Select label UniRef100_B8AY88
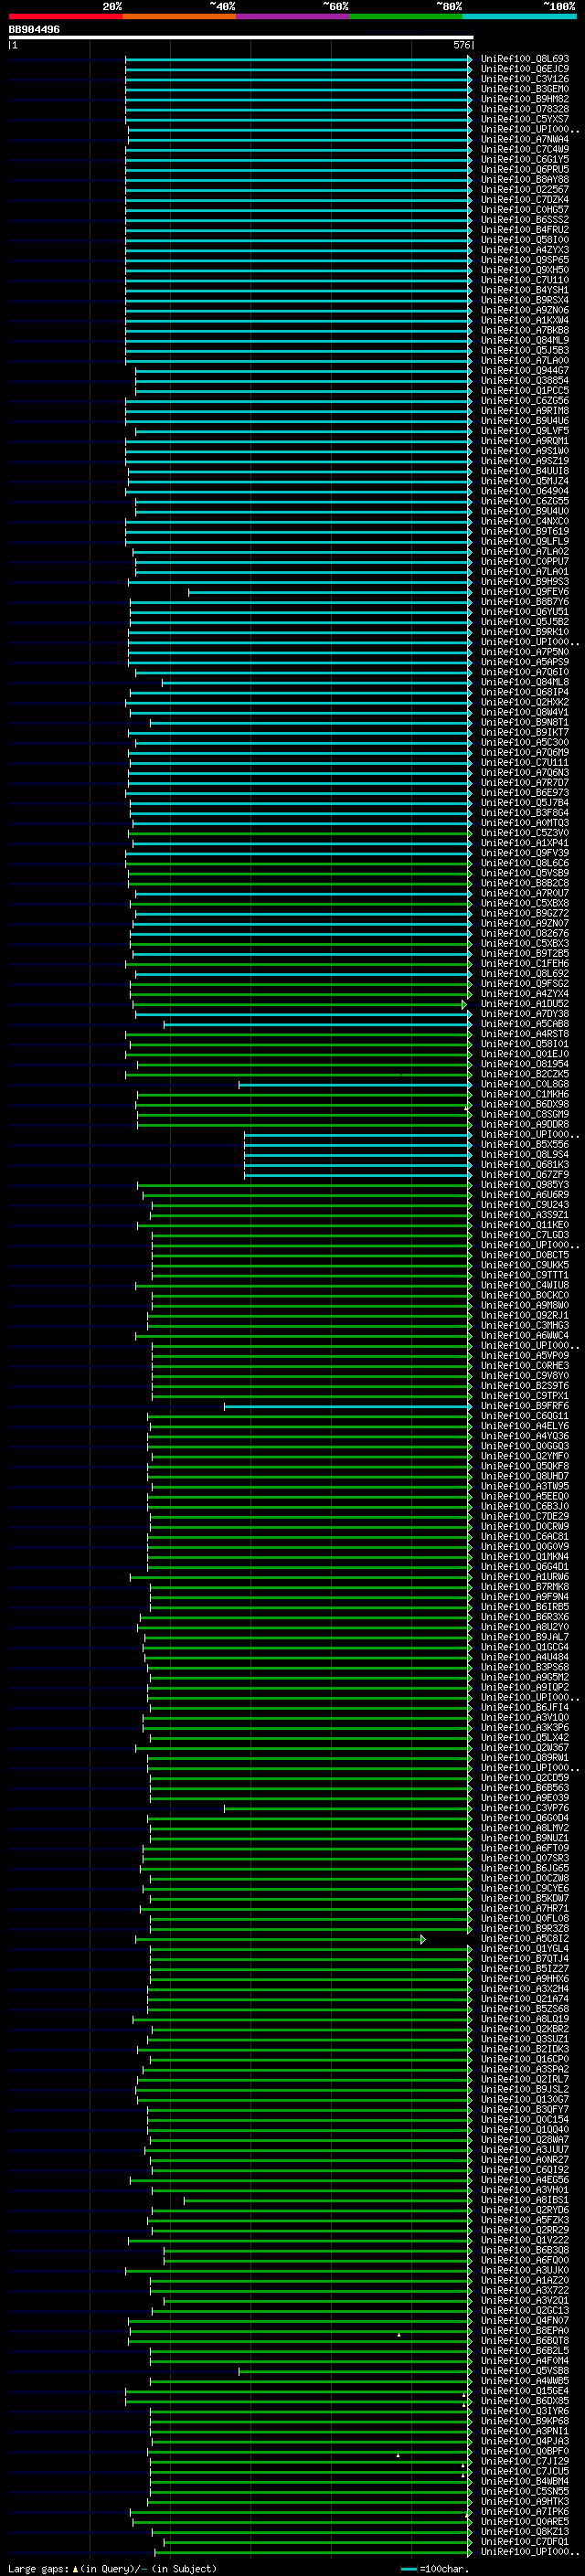Image resolution: width=585 pixels, height=2576 pixels. pyautogui.click(x=525, y=179)
